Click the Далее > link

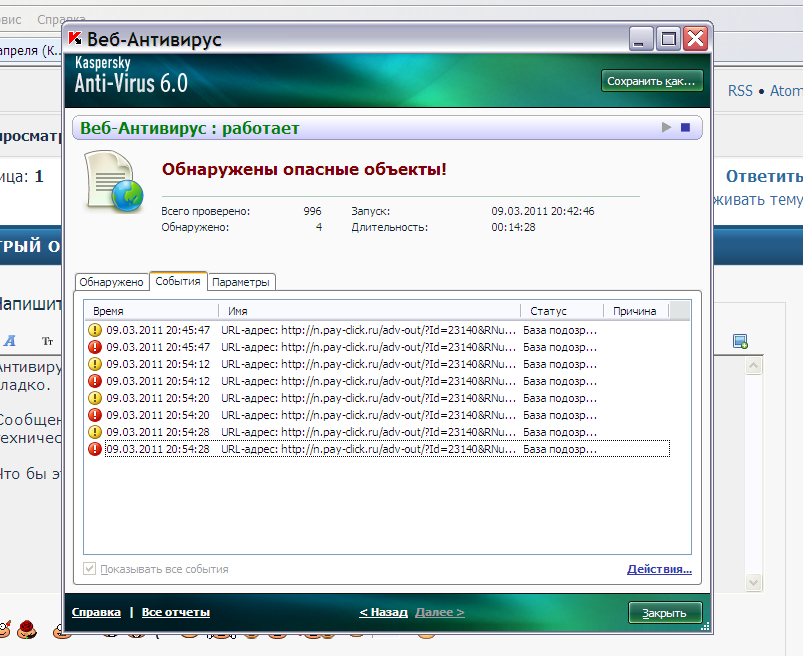[x=440, y=612]
